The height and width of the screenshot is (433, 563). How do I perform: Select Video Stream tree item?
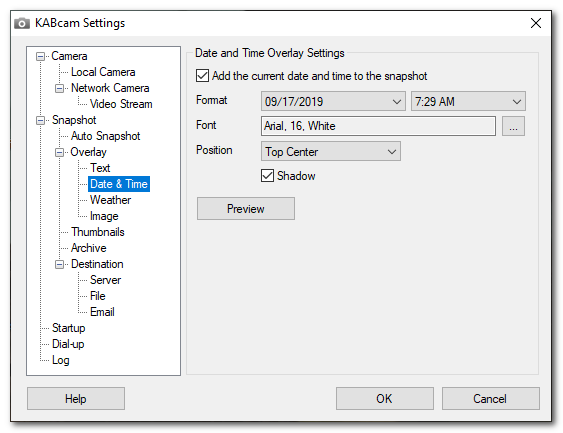(x=121, y=104)
